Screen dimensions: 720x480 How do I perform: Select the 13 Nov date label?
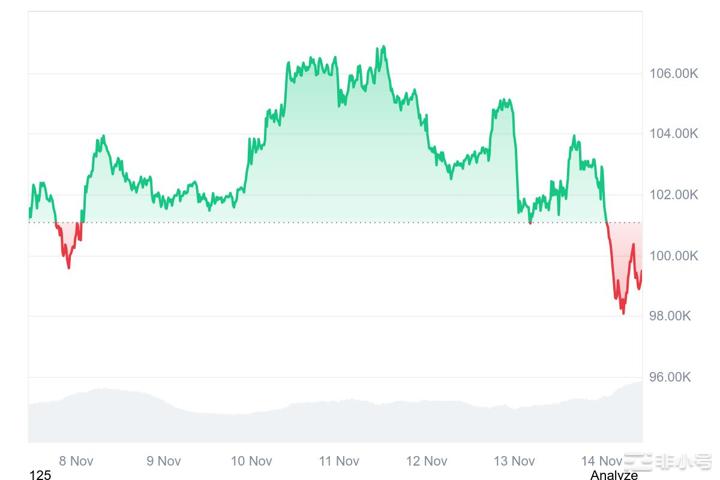coord(515,460)
